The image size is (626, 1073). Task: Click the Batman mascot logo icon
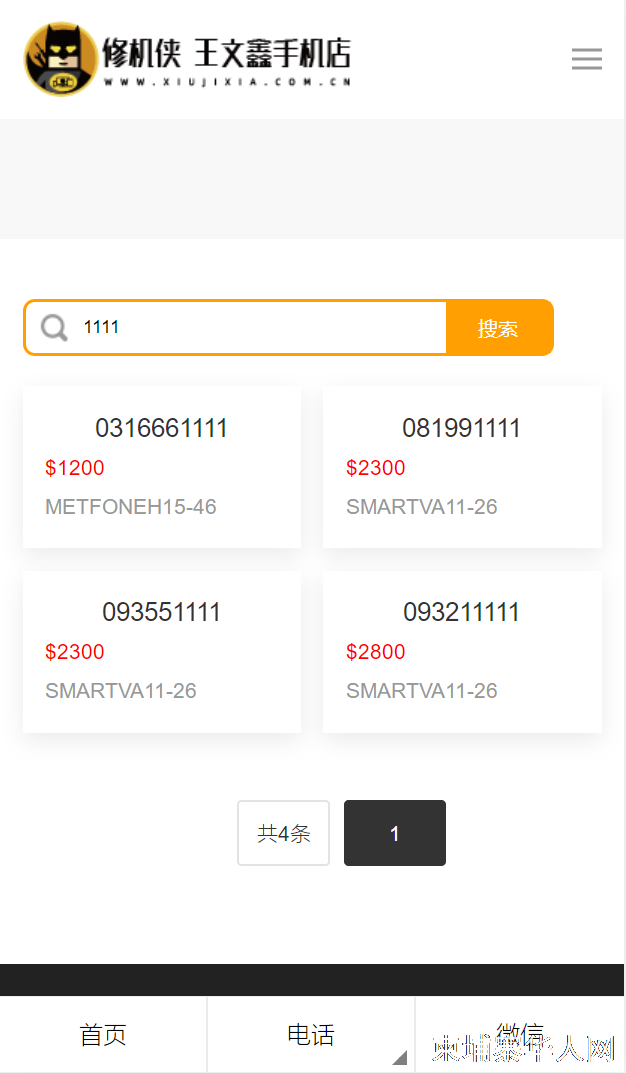[61, 59]
